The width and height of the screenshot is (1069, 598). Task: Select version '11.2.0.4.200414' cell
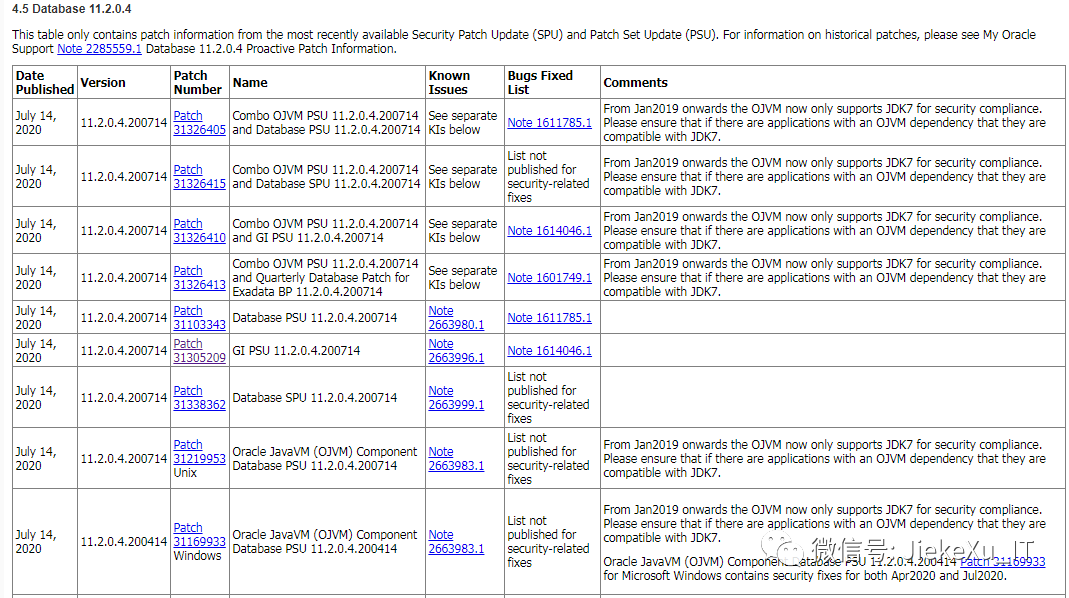click(124, 541)
